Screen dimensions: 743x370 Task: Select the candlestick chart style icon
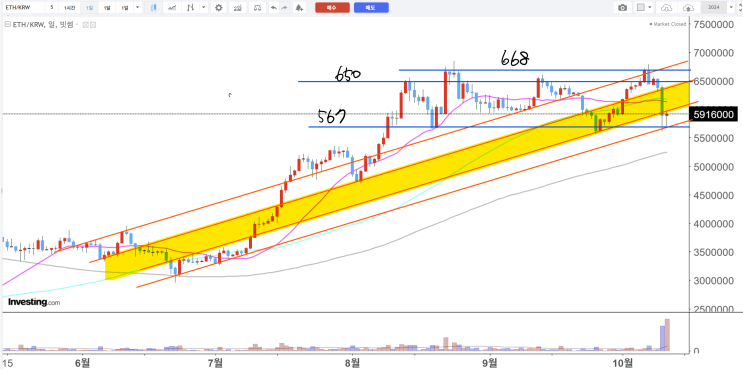154,8
